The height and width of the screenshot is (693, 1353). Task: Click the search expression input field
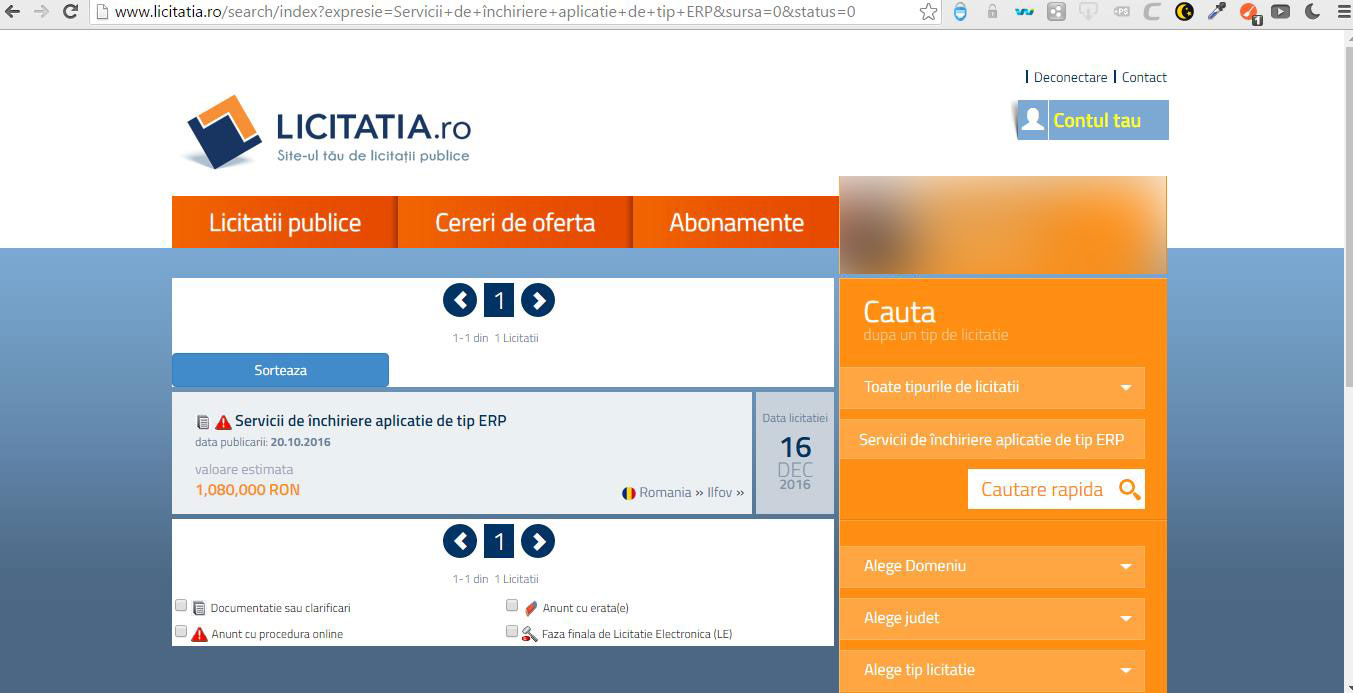[x=991, y=440]
